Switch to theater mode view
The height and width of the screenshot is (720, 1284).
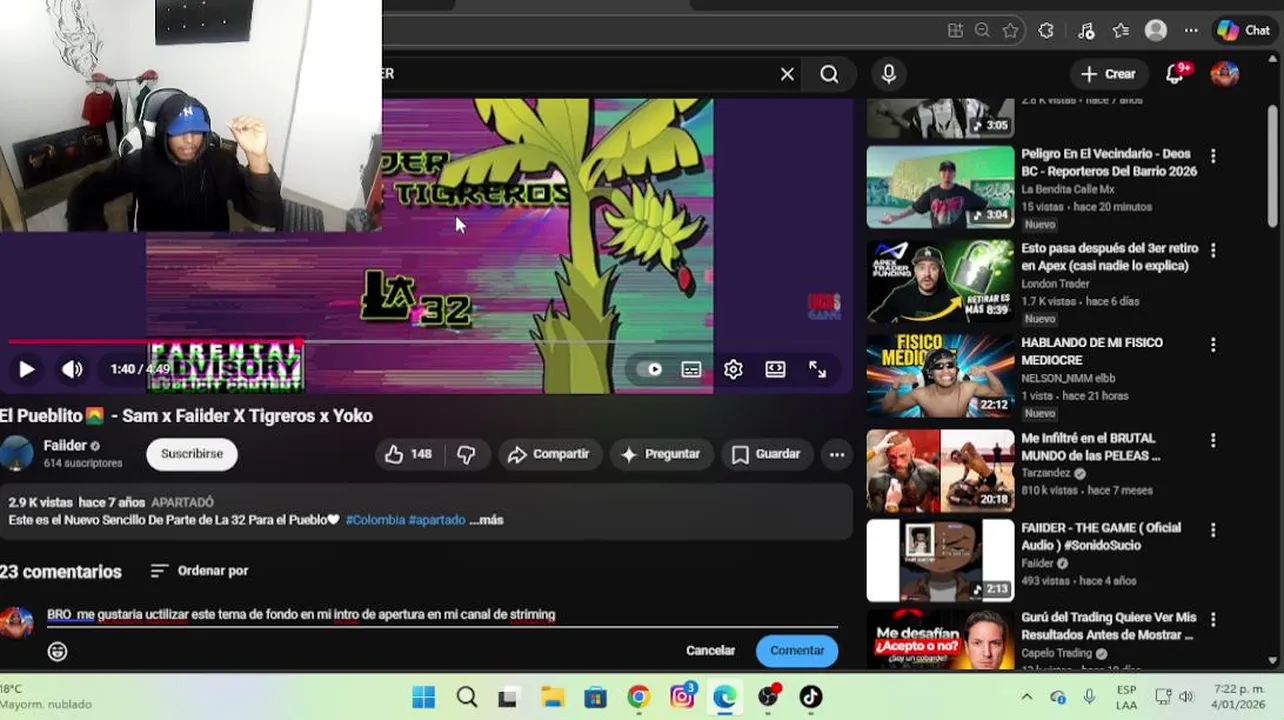point(775,369)
